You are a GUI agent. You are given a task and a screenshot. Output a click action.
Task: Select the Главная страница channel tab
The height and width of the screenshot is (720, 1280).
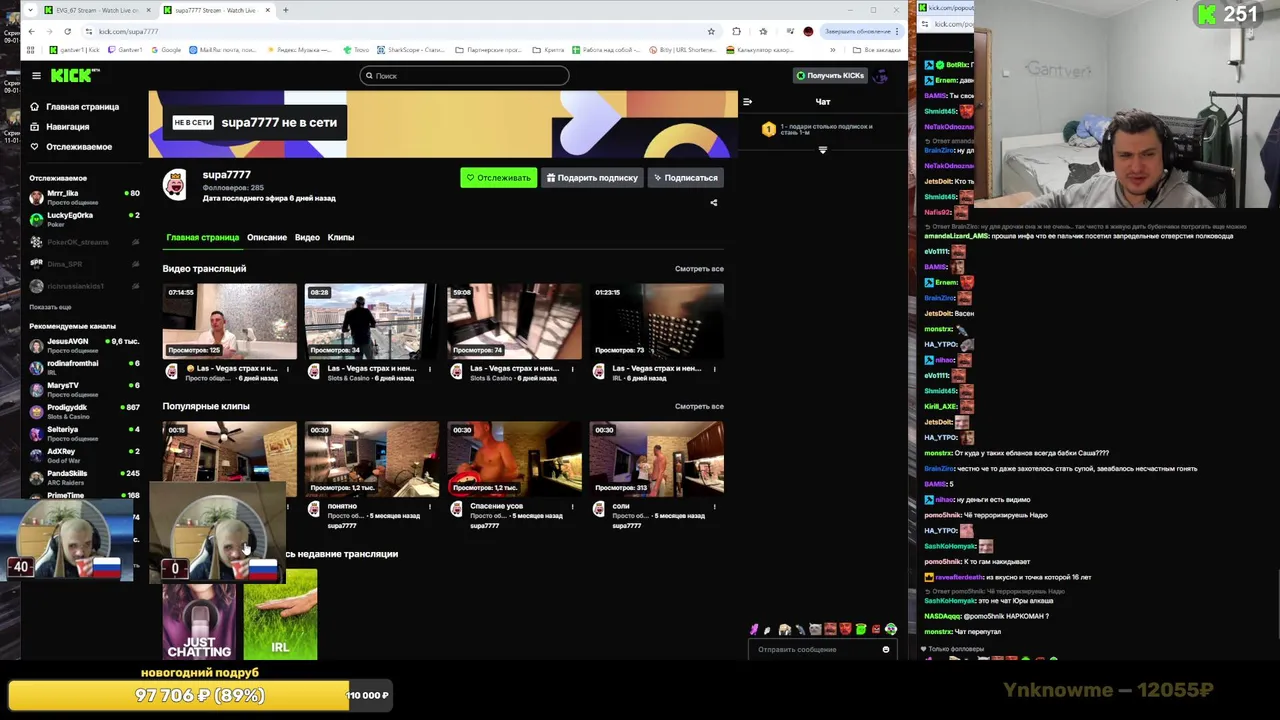(x=203, y=238)
